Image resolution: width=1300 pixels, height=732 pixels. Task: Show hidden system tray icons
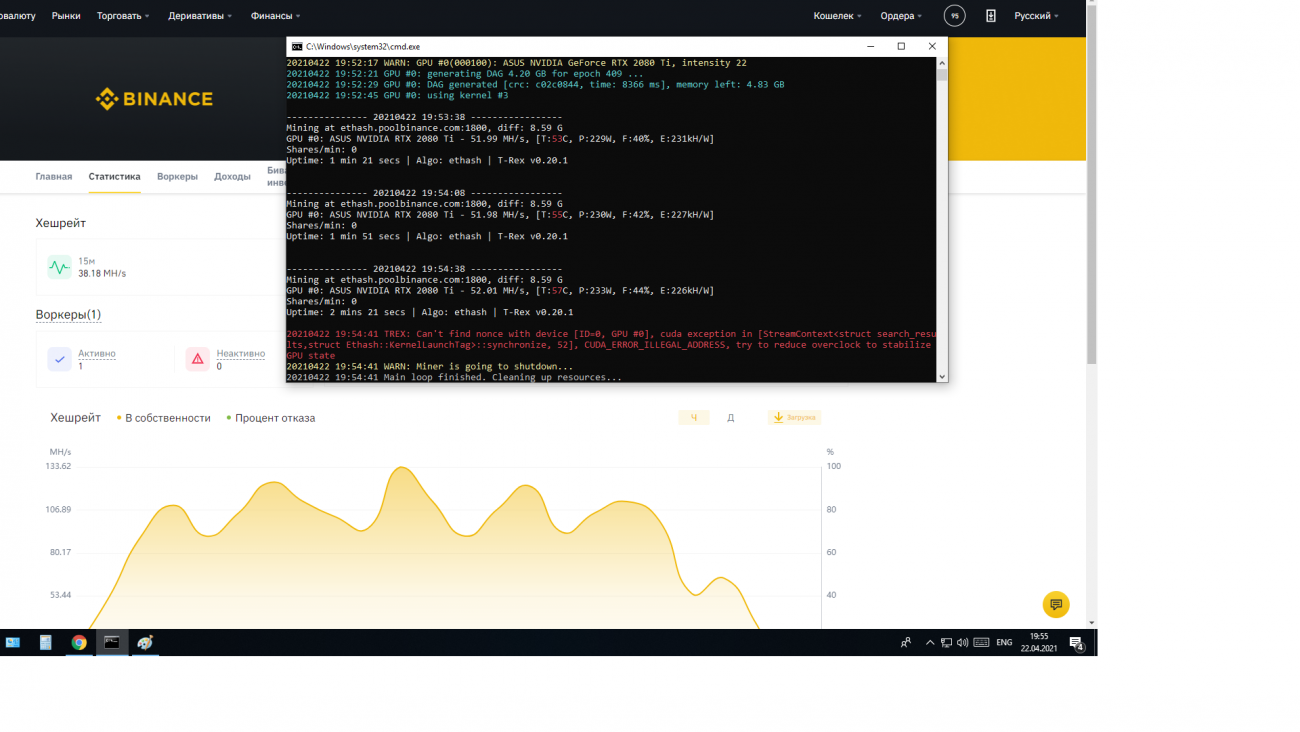pyautogui.click(x=930, y=643)
